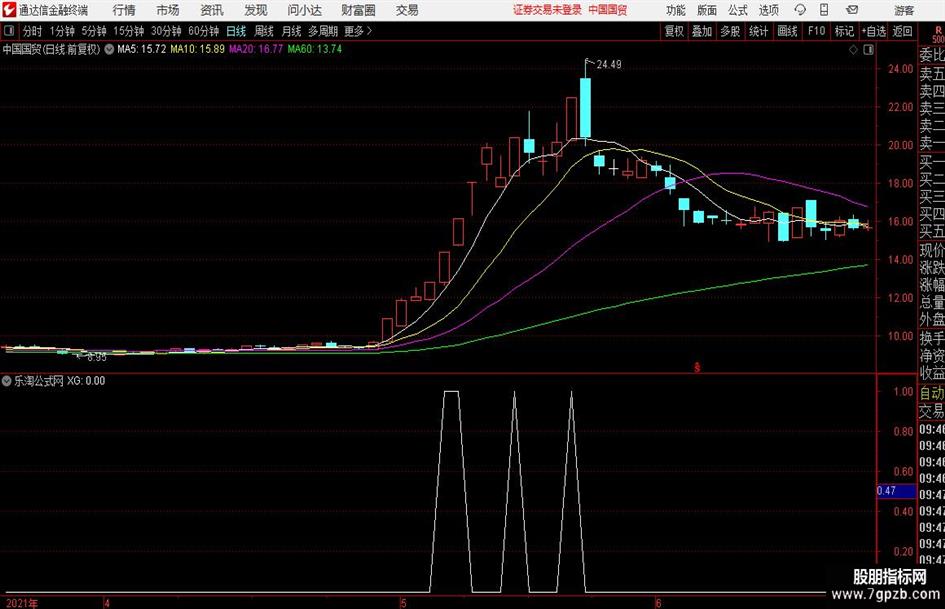The width and height of the screenshot is (945, 609).
Task: Open the mail message icon
Action: [852, 10]
